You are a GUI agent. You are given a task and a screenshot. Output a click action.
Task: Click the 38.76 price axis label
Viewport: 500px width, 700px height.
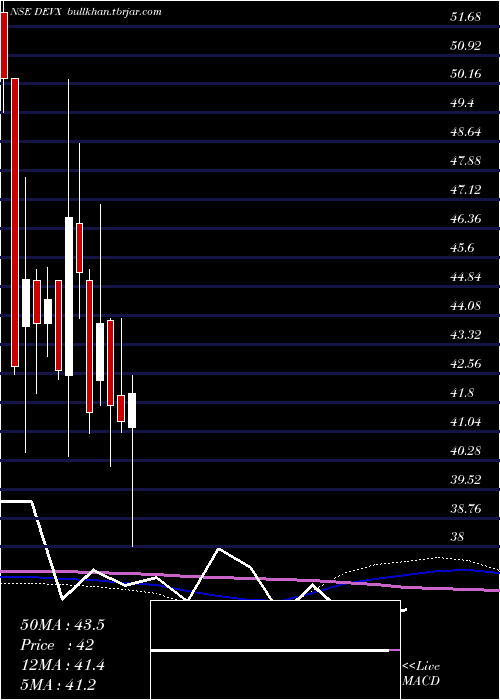466,509
